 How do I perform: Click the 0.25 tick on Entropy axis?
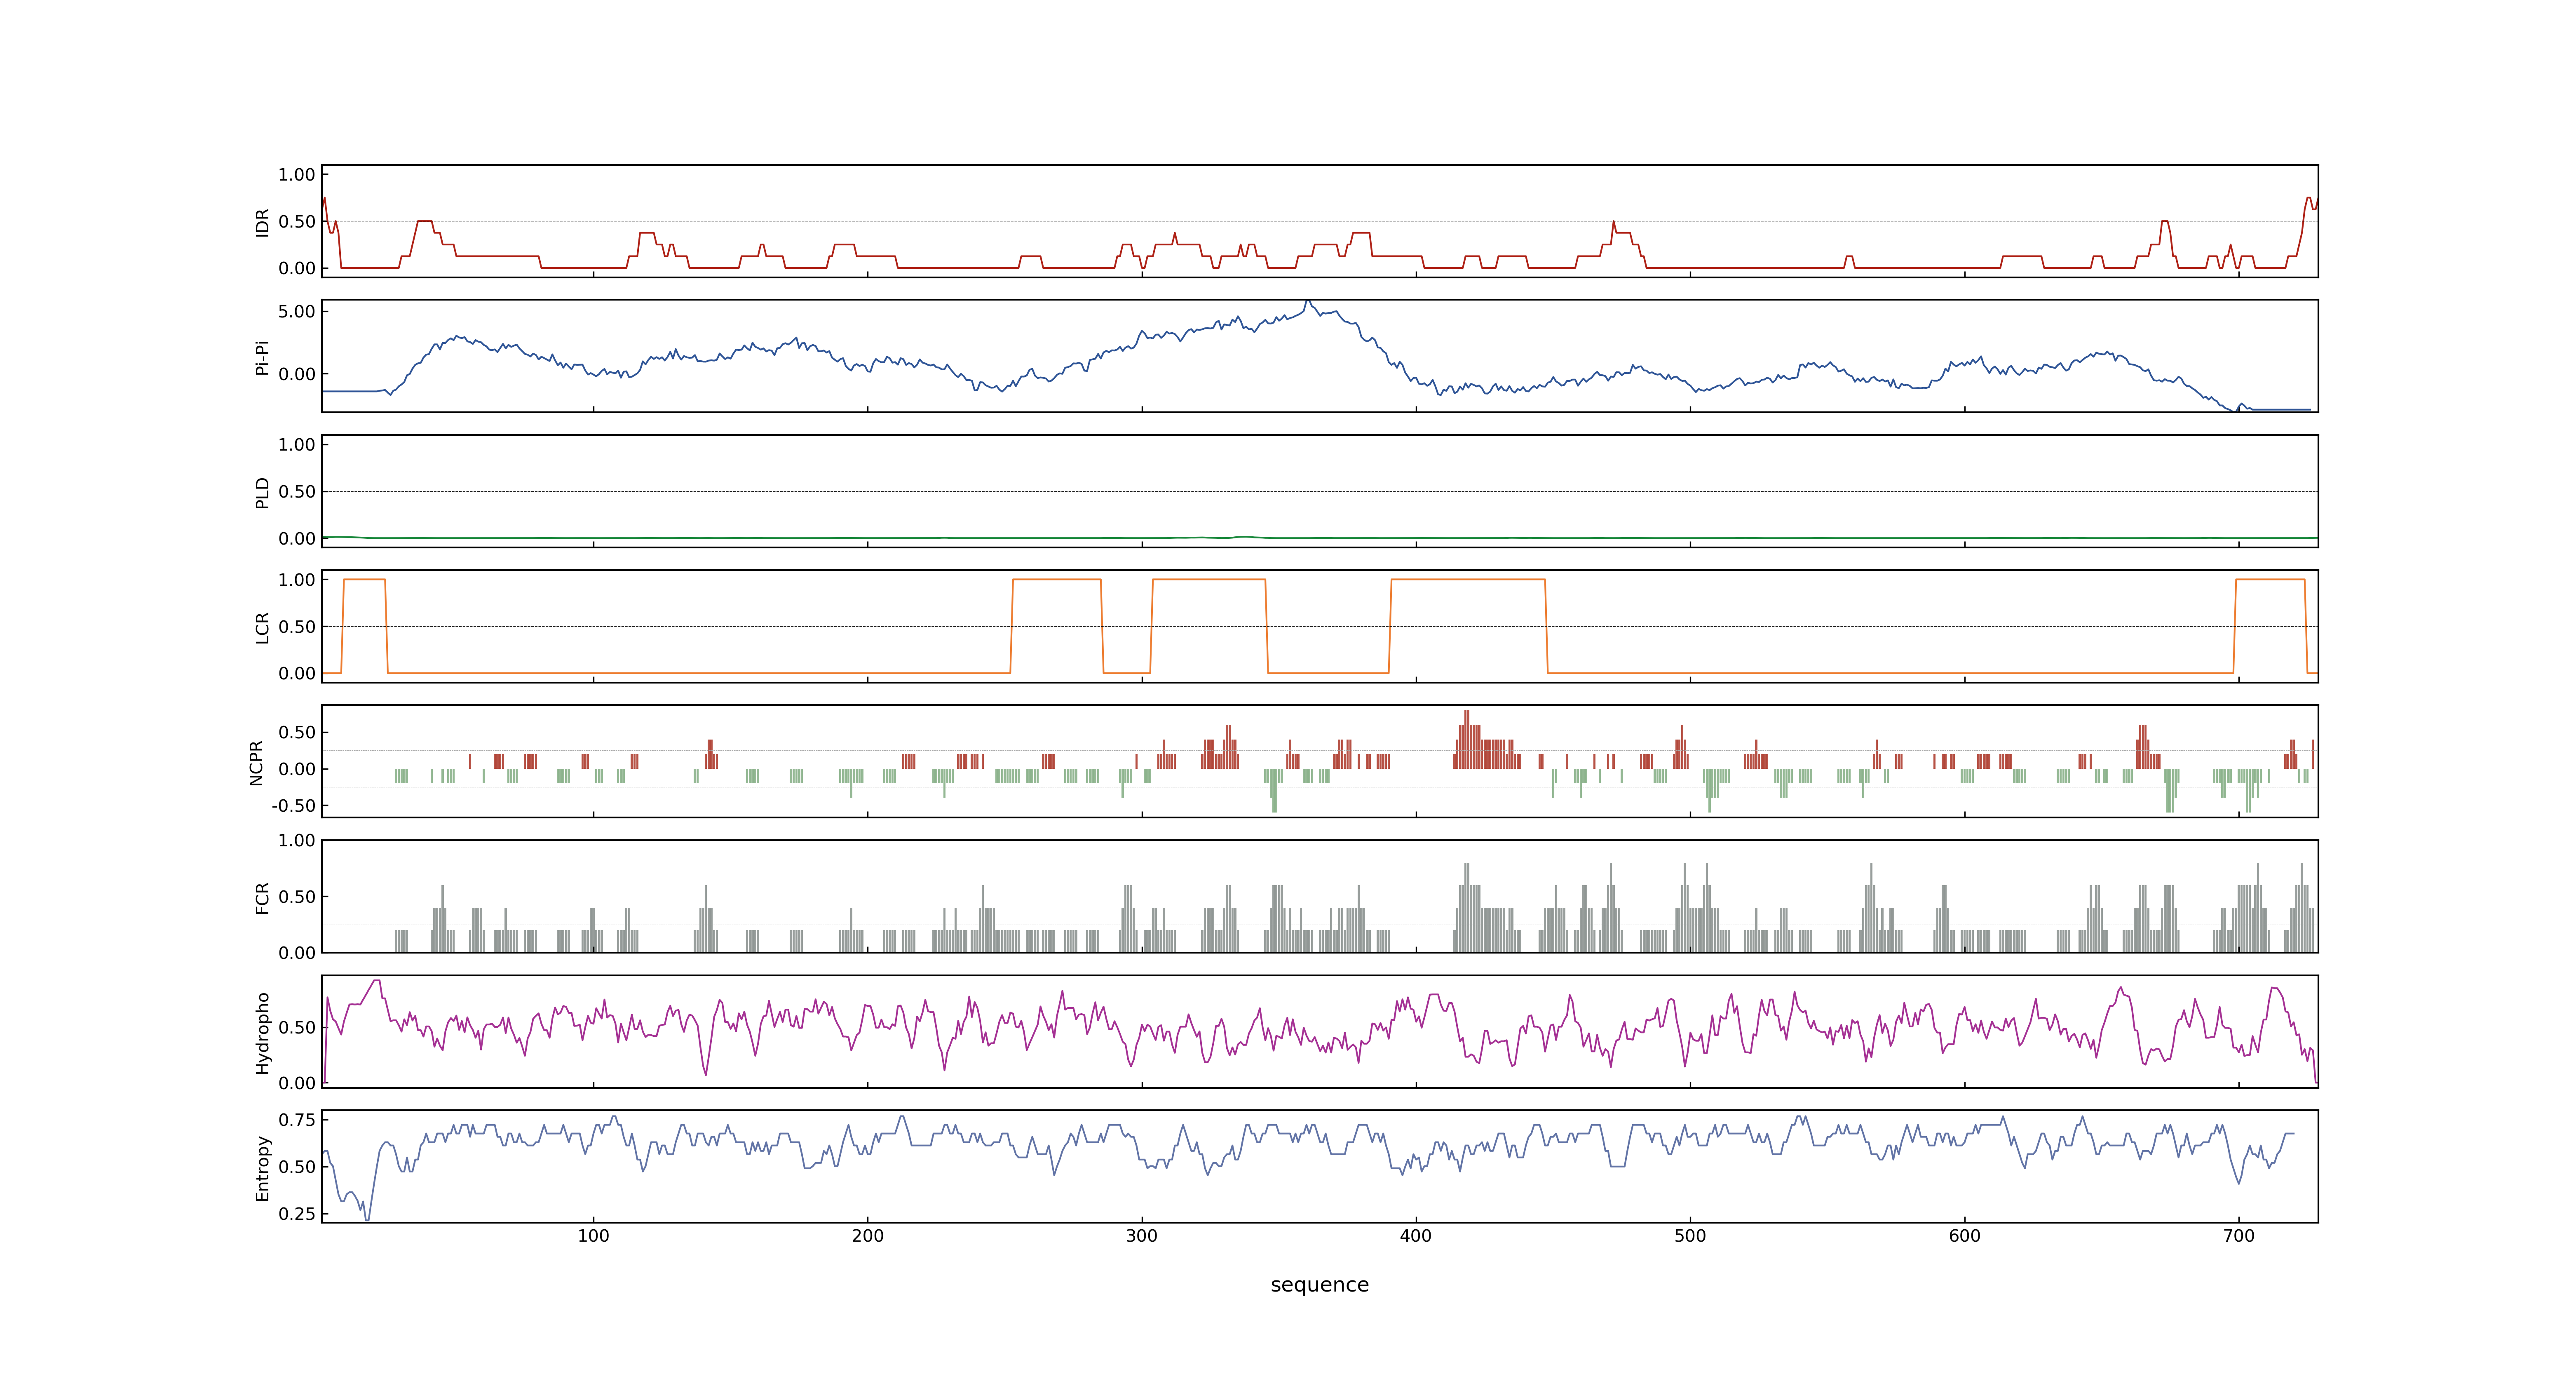point(297,1214)
